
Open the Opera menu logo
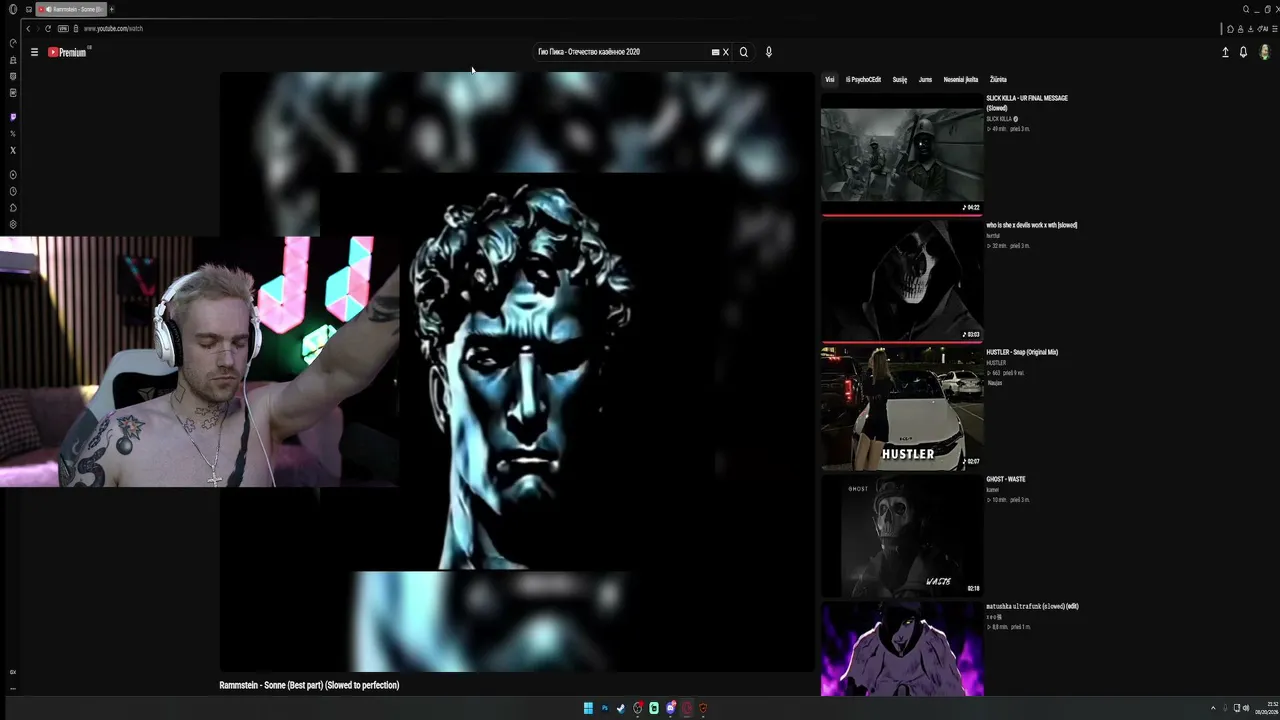13,9
